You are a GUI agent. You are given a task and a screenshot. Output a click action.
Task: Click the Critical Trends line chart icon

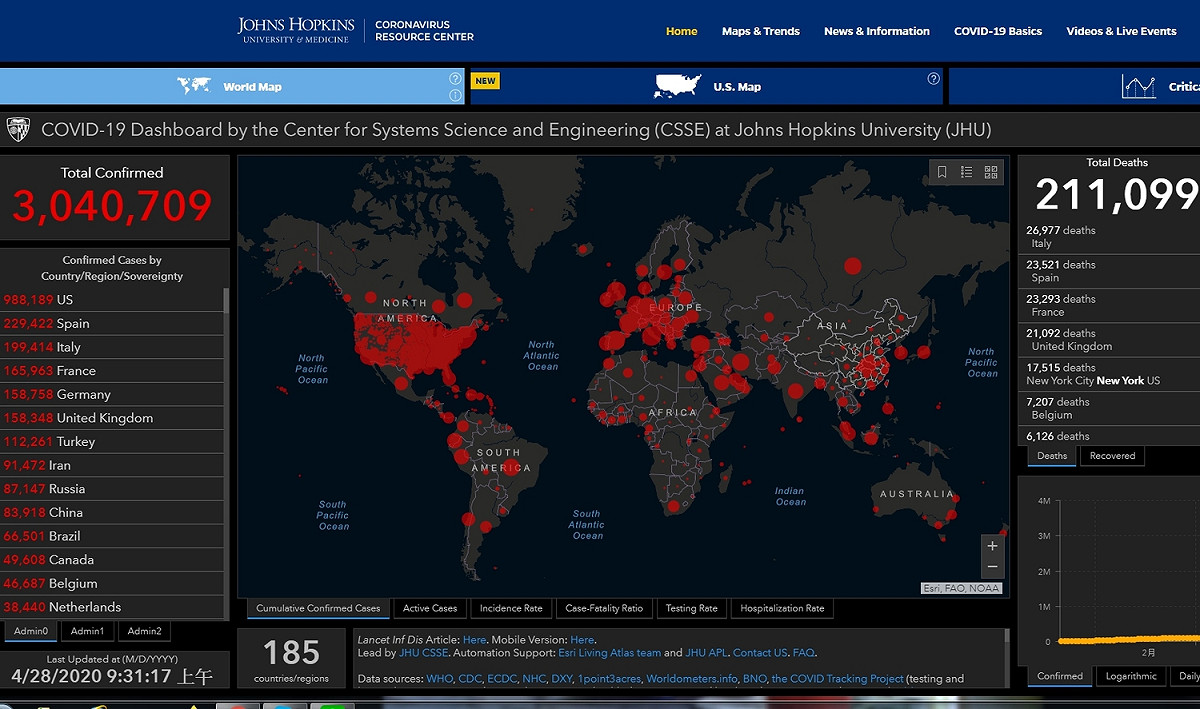click(x=1139, y=87)
